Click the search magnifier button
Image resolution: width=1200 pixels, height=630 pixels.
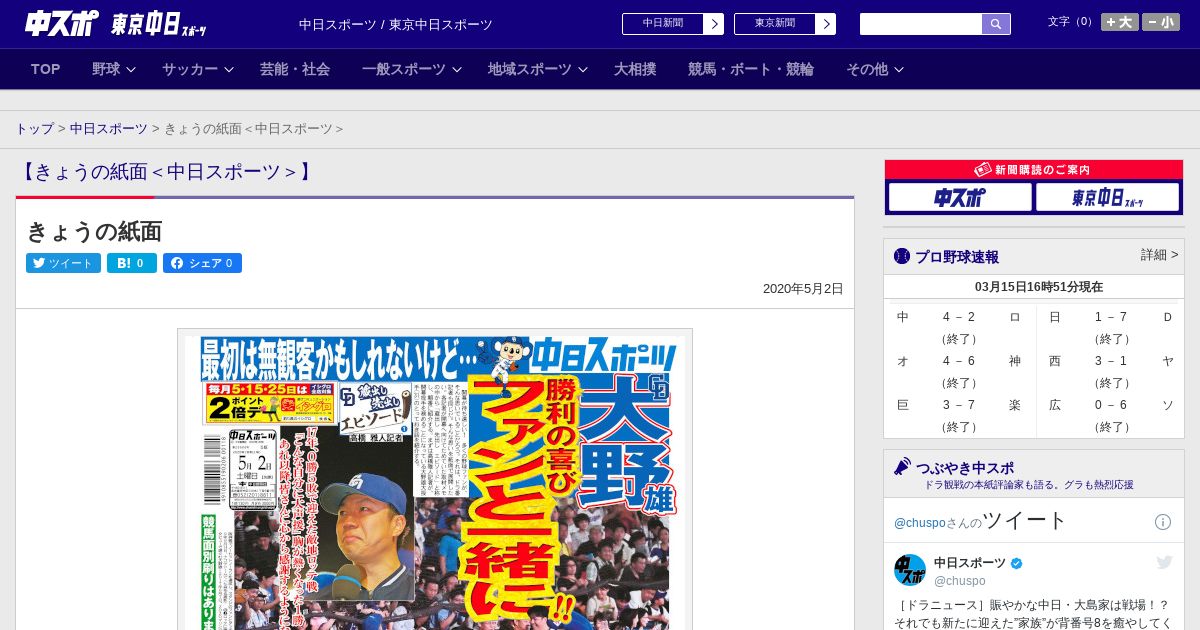996,24
